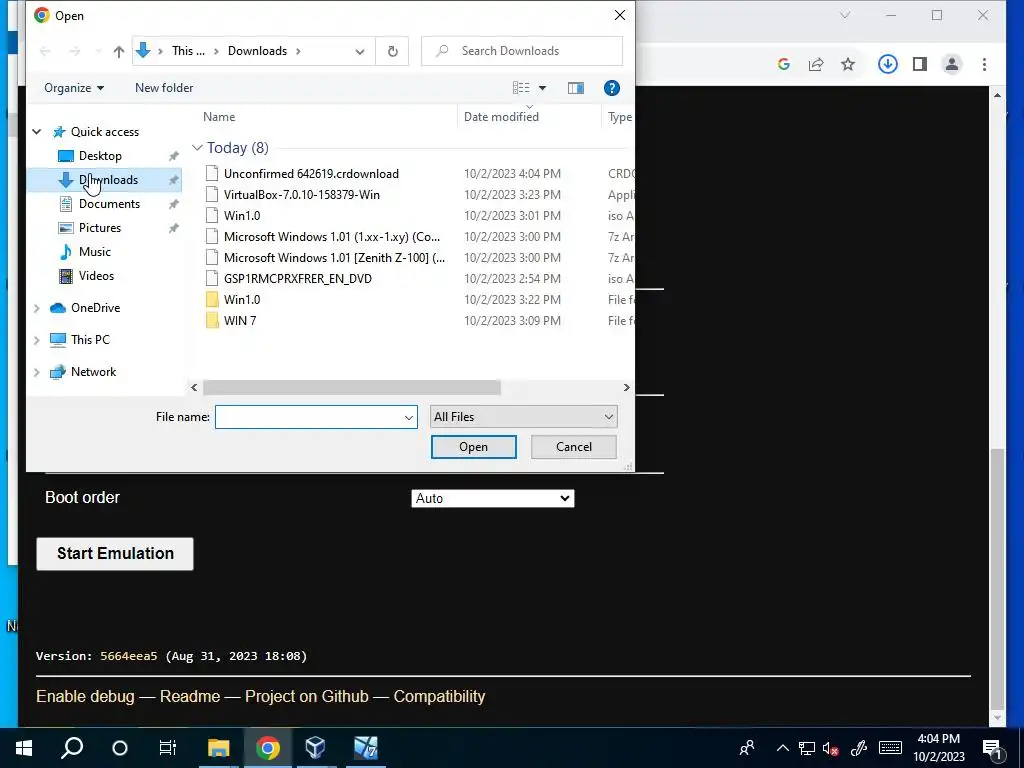Click the forward navigation arrow in Open dialog
Image resolution: width=1024 pixels, height=768 pixels.
pos(74,51)
